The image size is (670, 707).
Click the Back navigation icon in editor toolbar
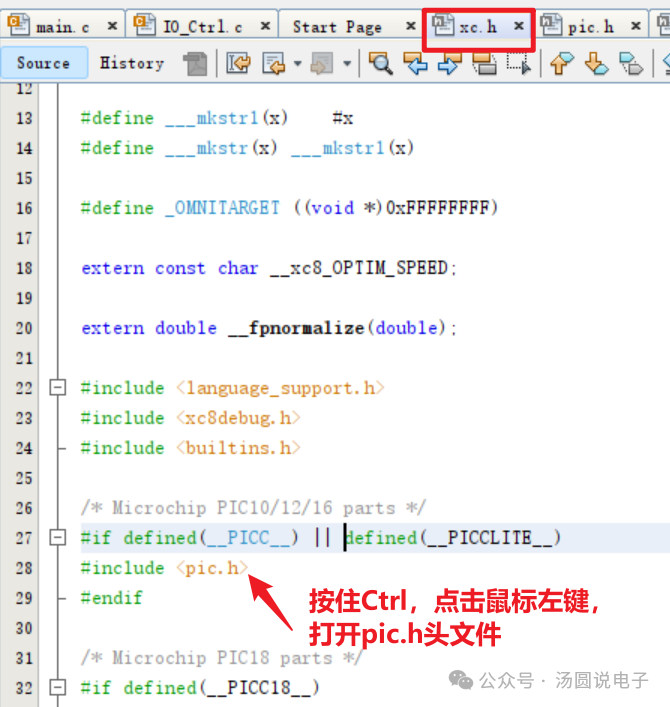[x=274, y=63]
